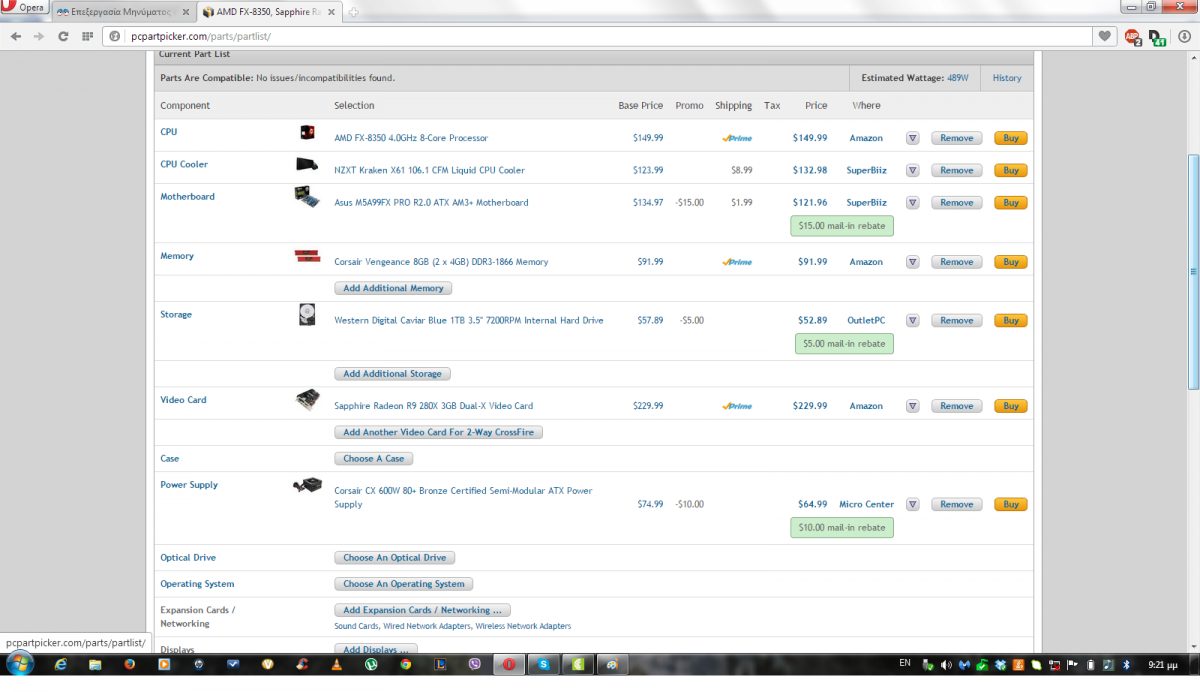Expand price options dropdown for CPU row
Image resolution: width=1200 pixels, height=692 pixels.
[912, 138]
